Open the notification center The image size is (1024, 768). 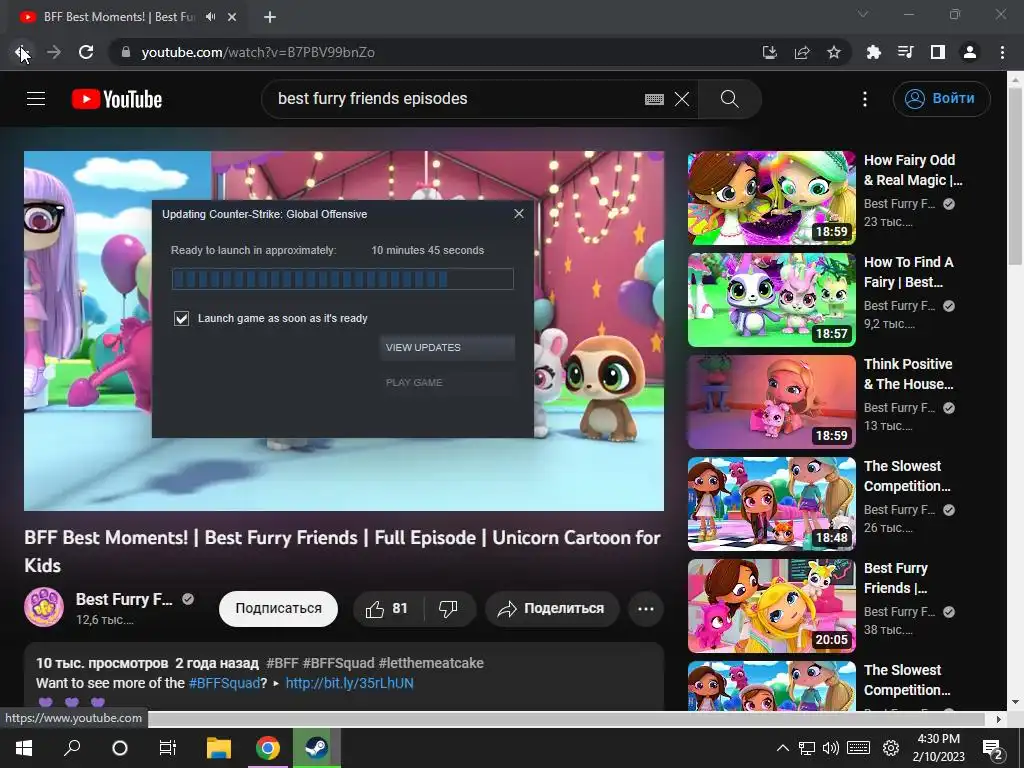(x=992, y=748)
